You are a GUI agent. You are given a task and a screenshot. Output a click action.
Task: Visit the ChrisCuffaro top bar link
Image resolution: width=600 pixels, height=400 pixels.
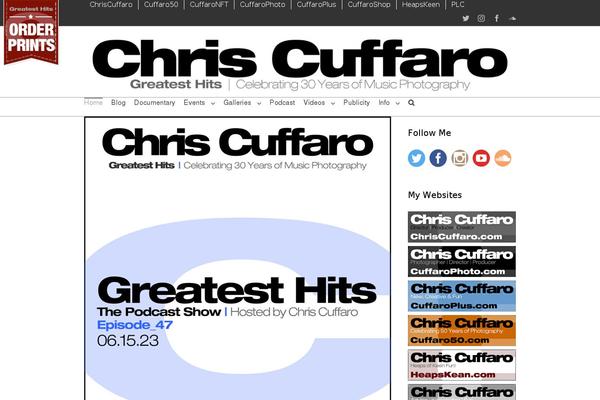[x=111, y=5]
